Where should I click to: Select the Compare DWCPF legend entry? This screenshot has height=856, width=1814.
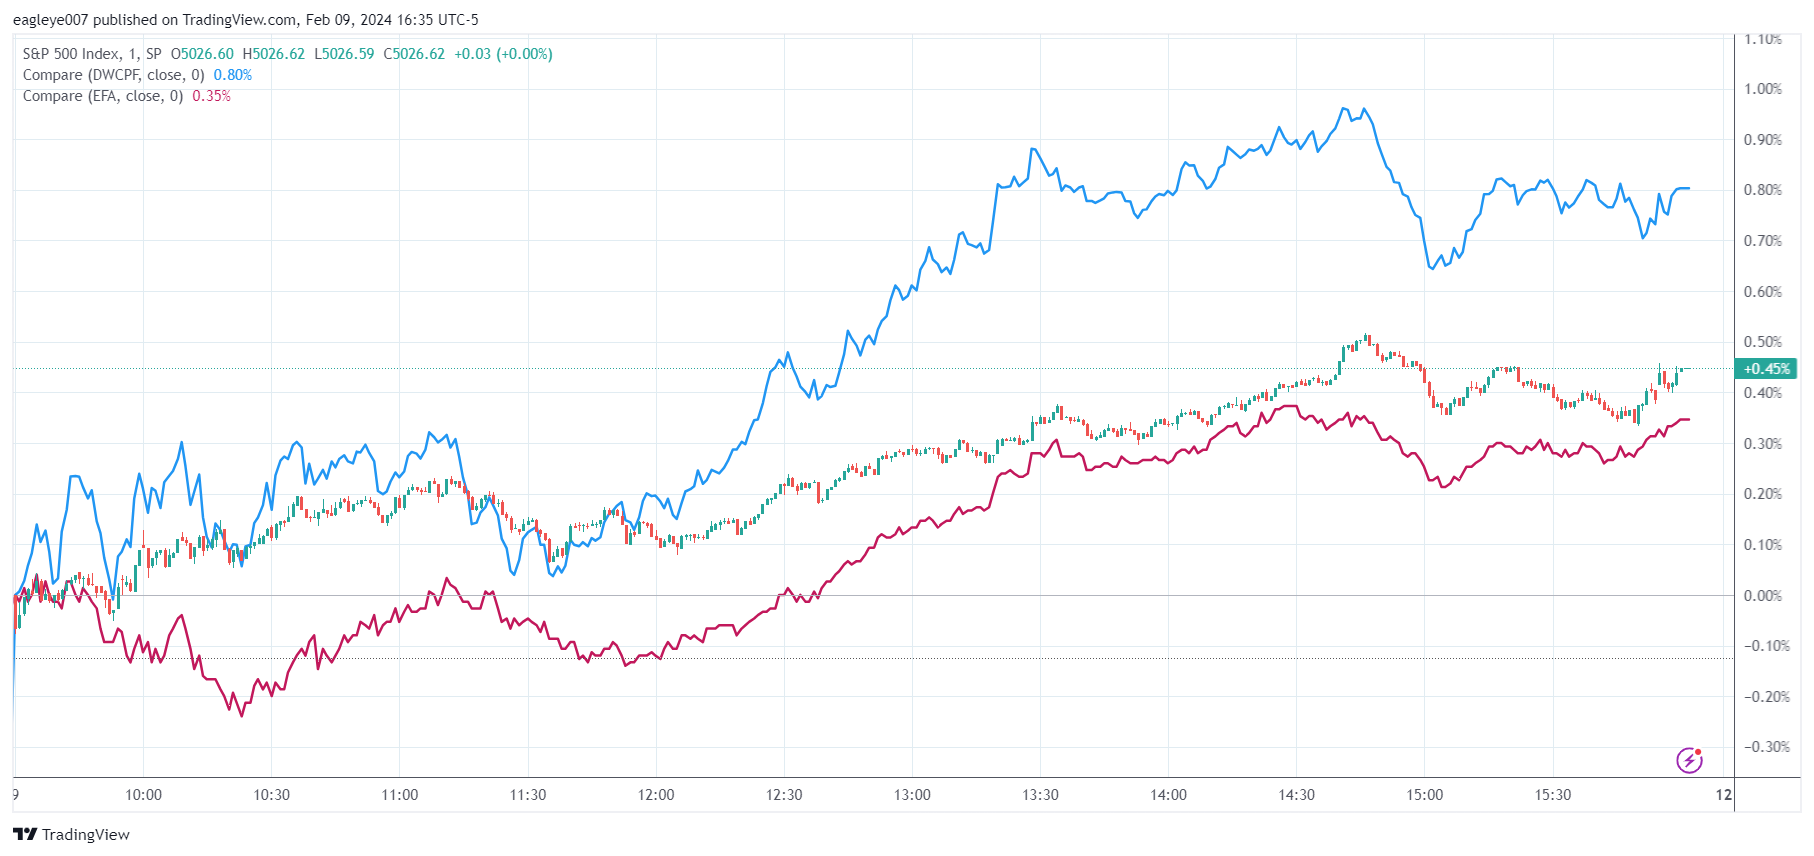[113, 75]
